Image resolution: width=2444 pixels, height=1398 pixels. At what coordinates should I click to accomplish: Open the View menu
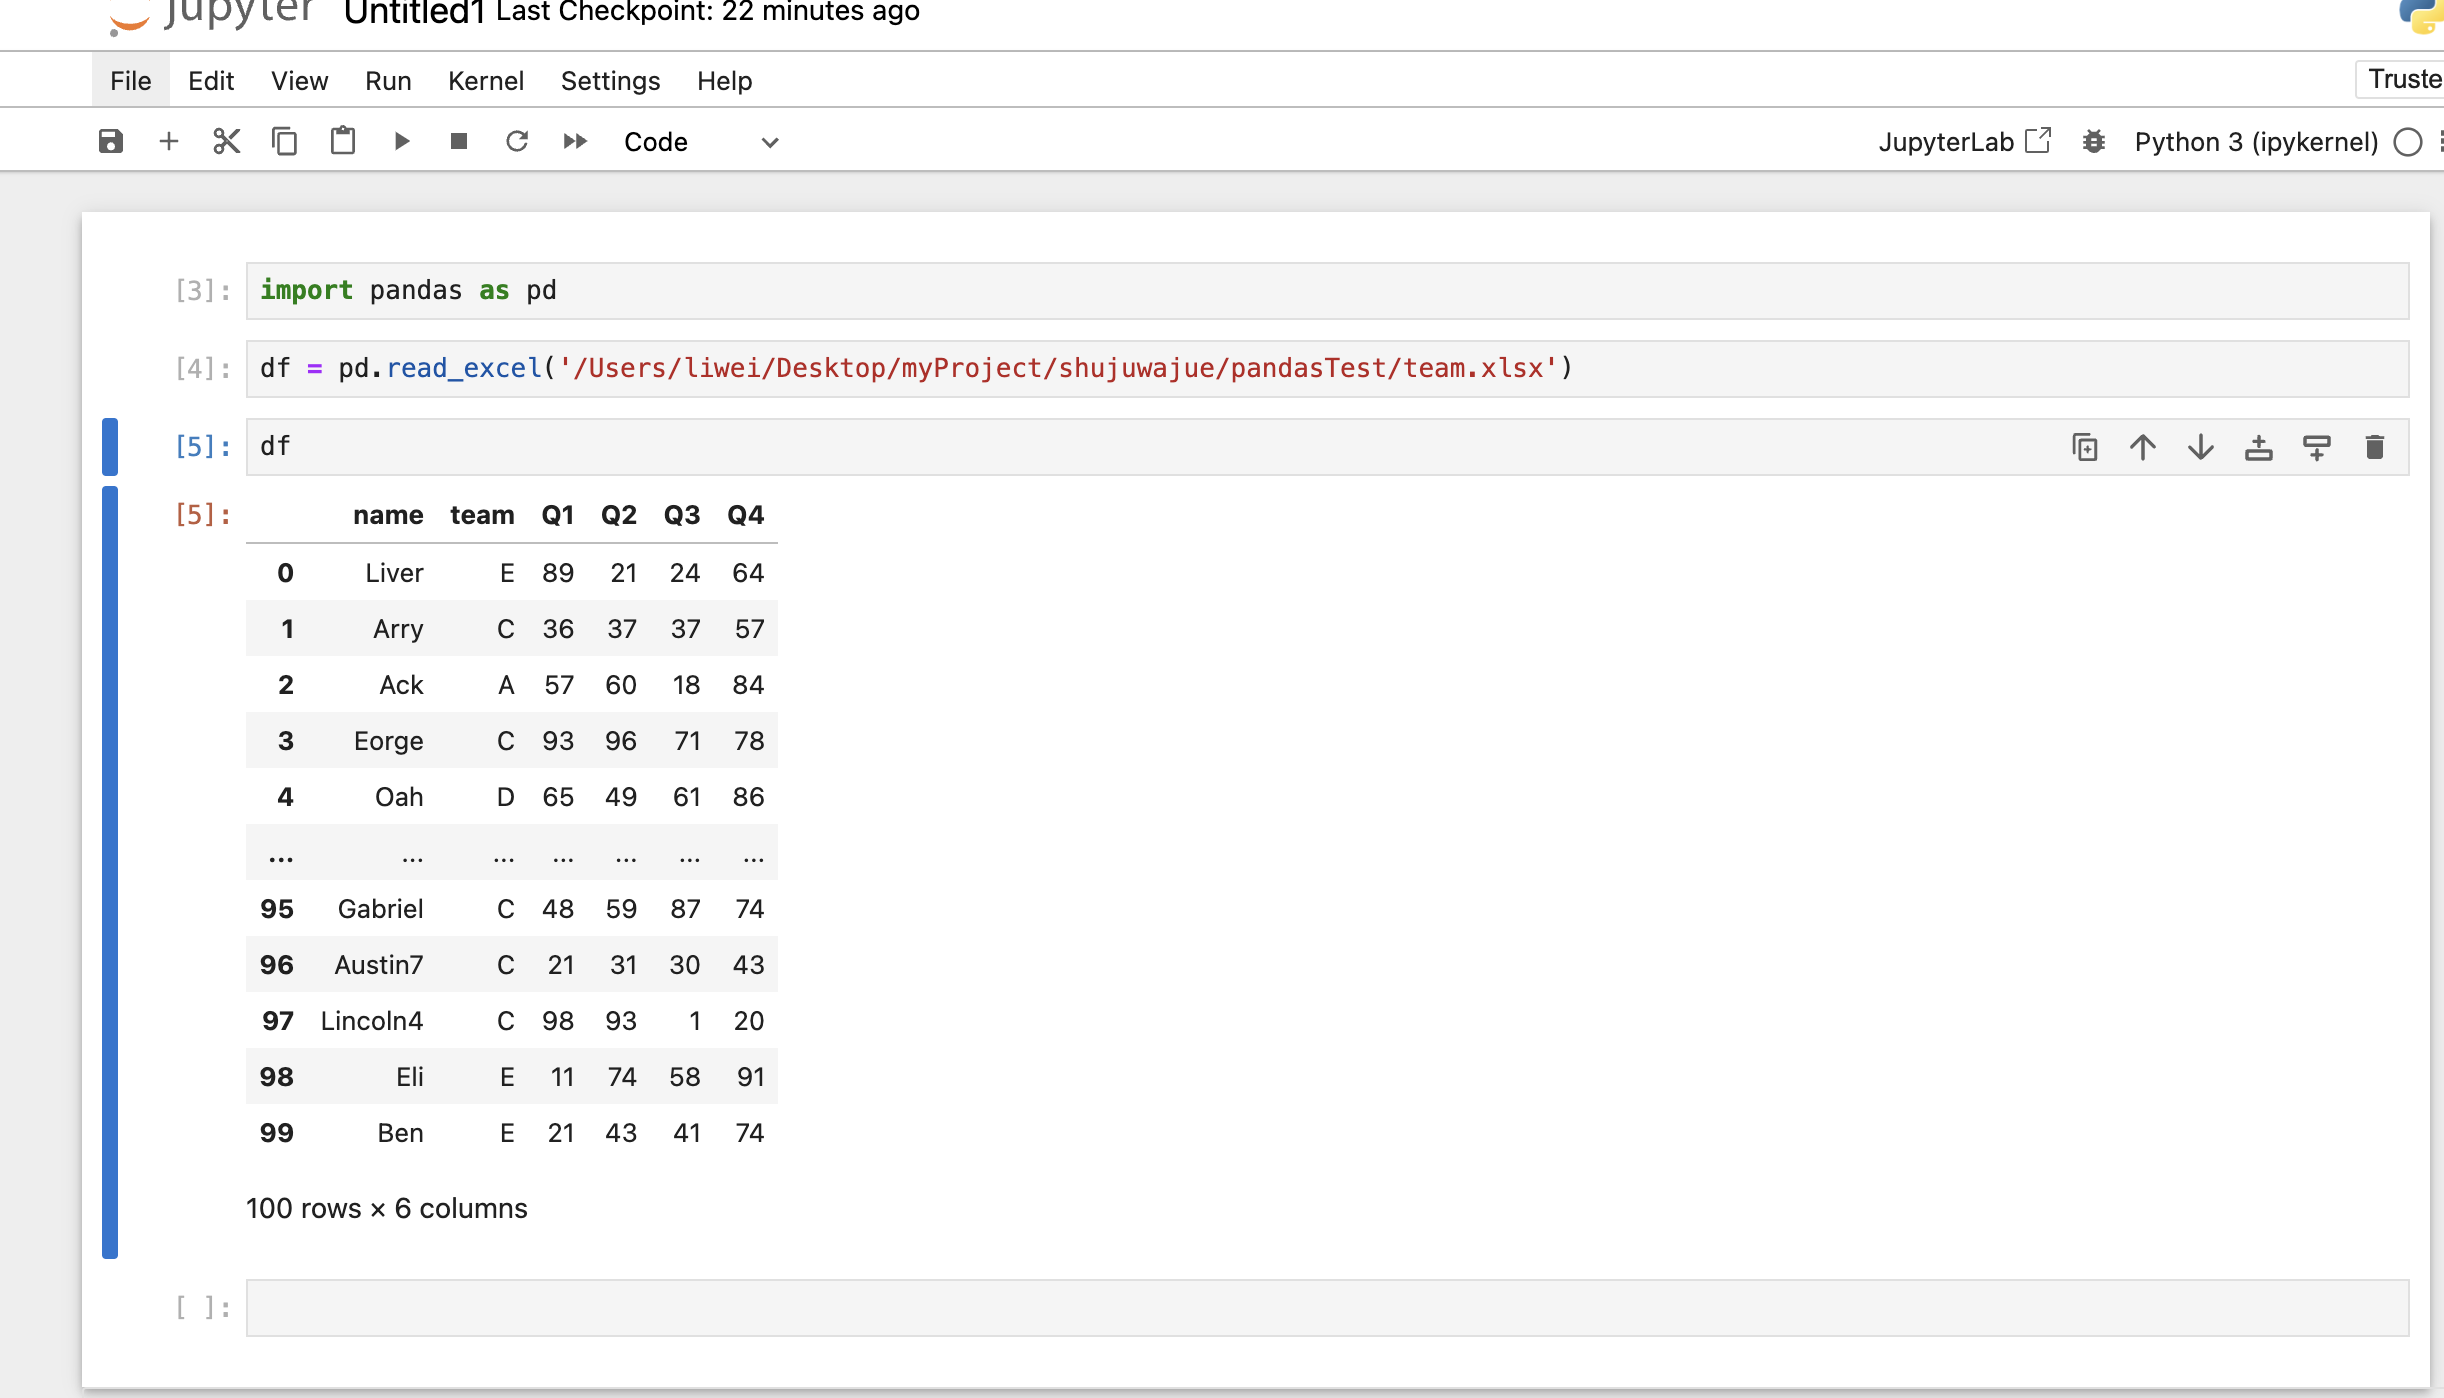tap(299, 80)
